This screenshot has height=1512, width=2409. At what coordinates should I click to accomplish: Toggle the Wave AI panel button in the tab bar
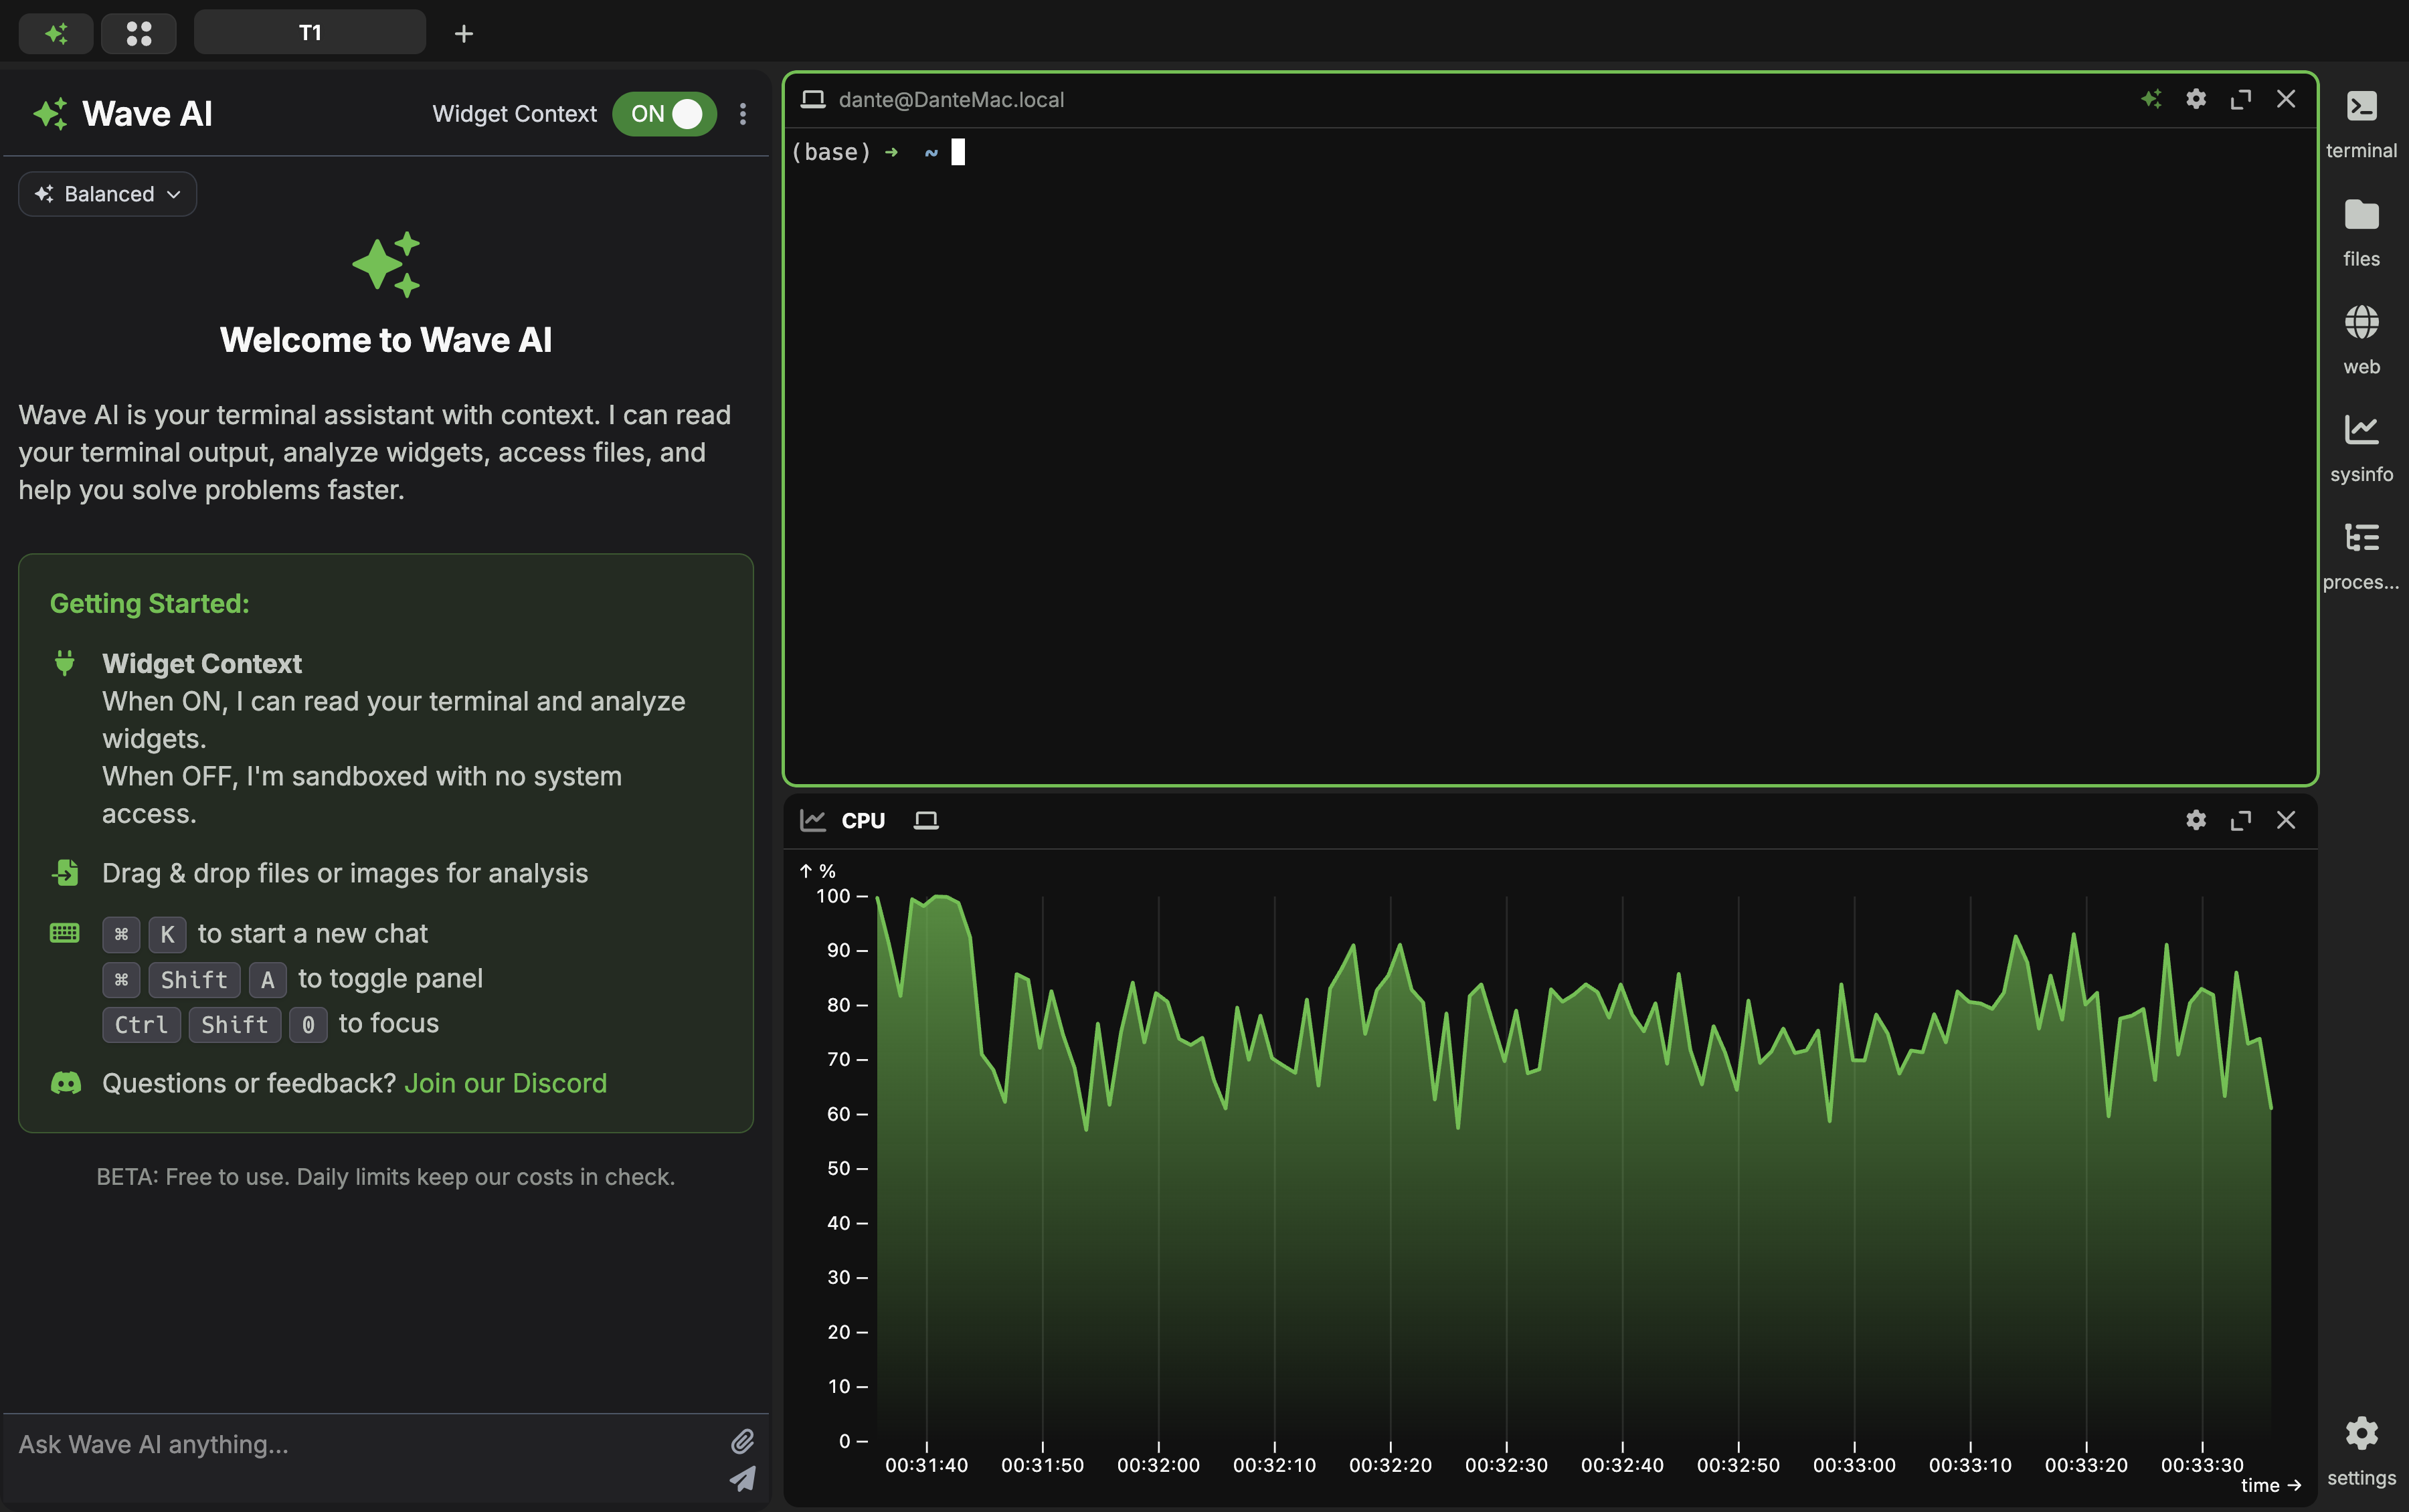pyautogui.click(x=56, y=33)
